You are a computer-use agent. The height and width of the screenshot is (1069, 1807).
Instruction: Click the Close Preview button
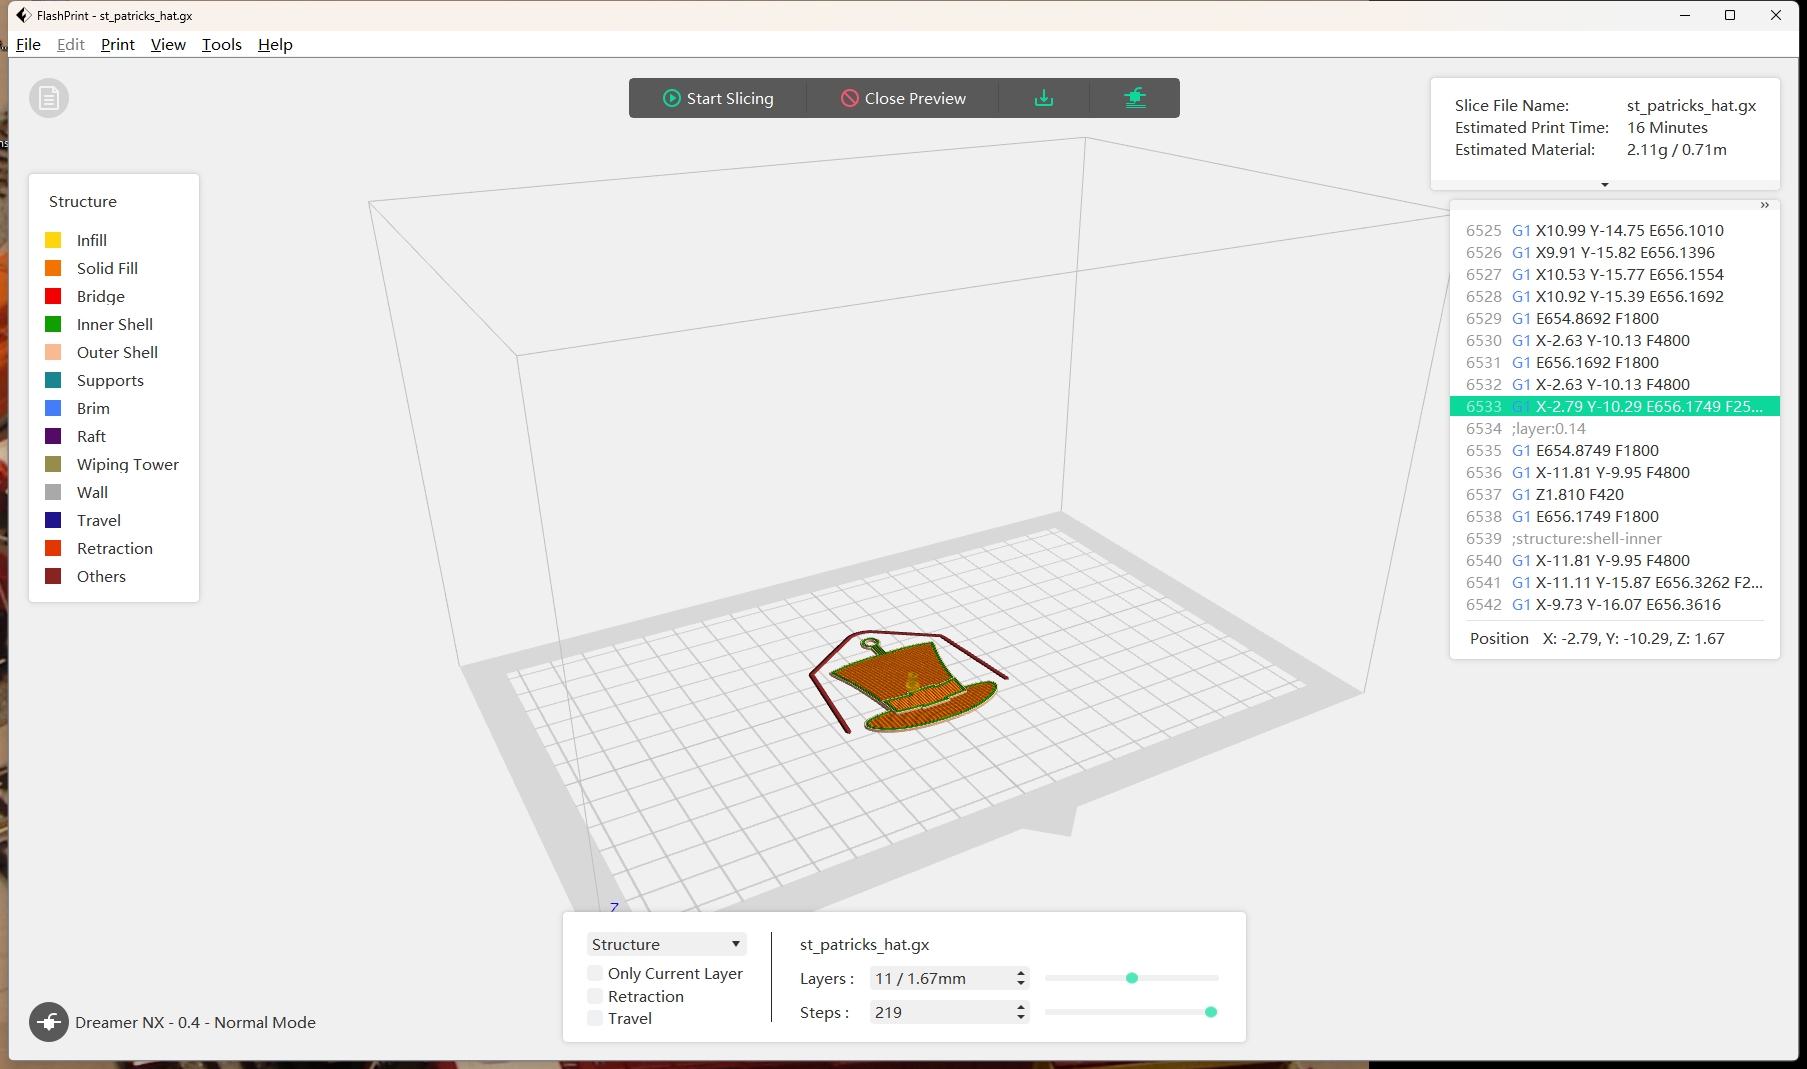point(903,98)
